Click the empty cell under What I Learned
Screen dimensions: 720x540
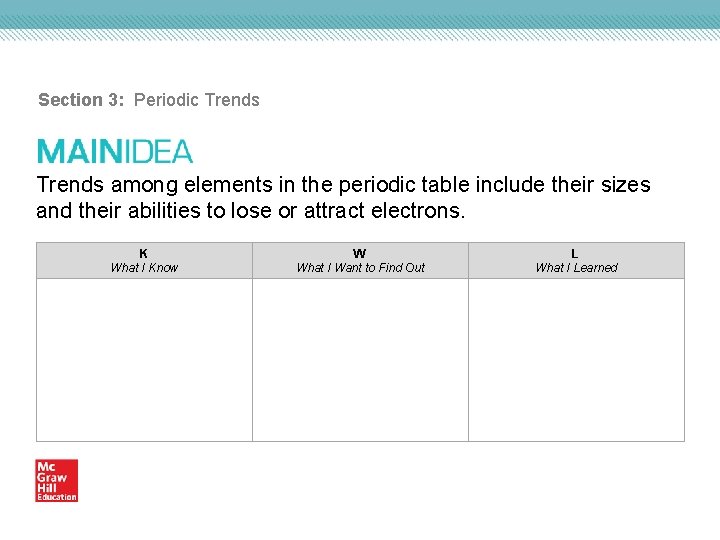coord(576,359)
